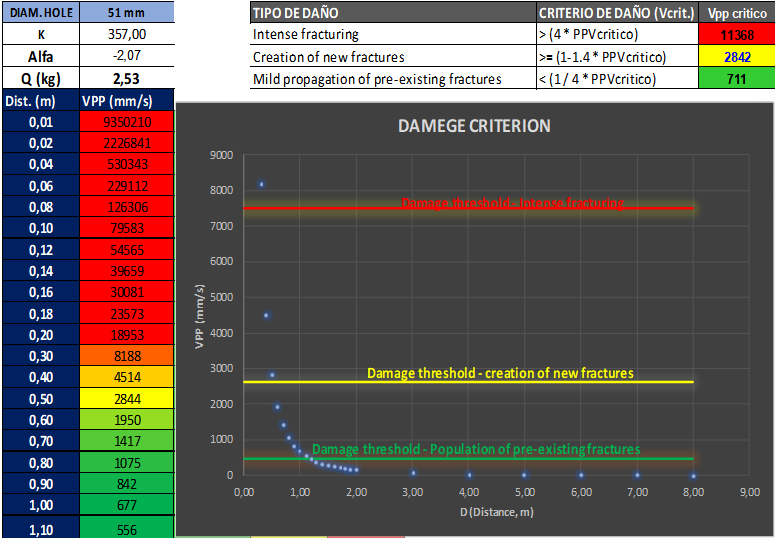
Task: Click distance cell 1,10
Action: point(41,529)
